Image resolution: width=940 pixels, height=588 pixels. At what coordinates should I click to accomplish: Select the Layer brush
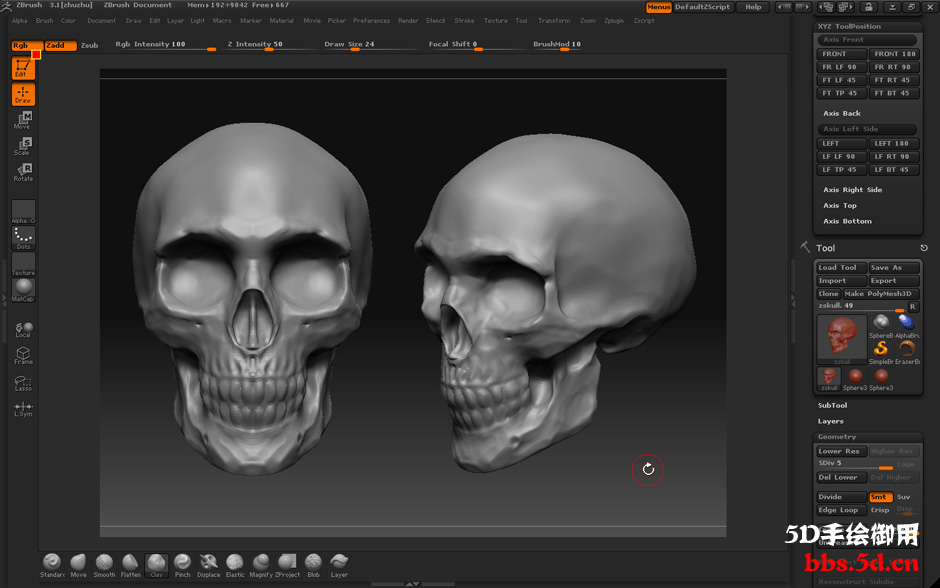coord(339,565)
